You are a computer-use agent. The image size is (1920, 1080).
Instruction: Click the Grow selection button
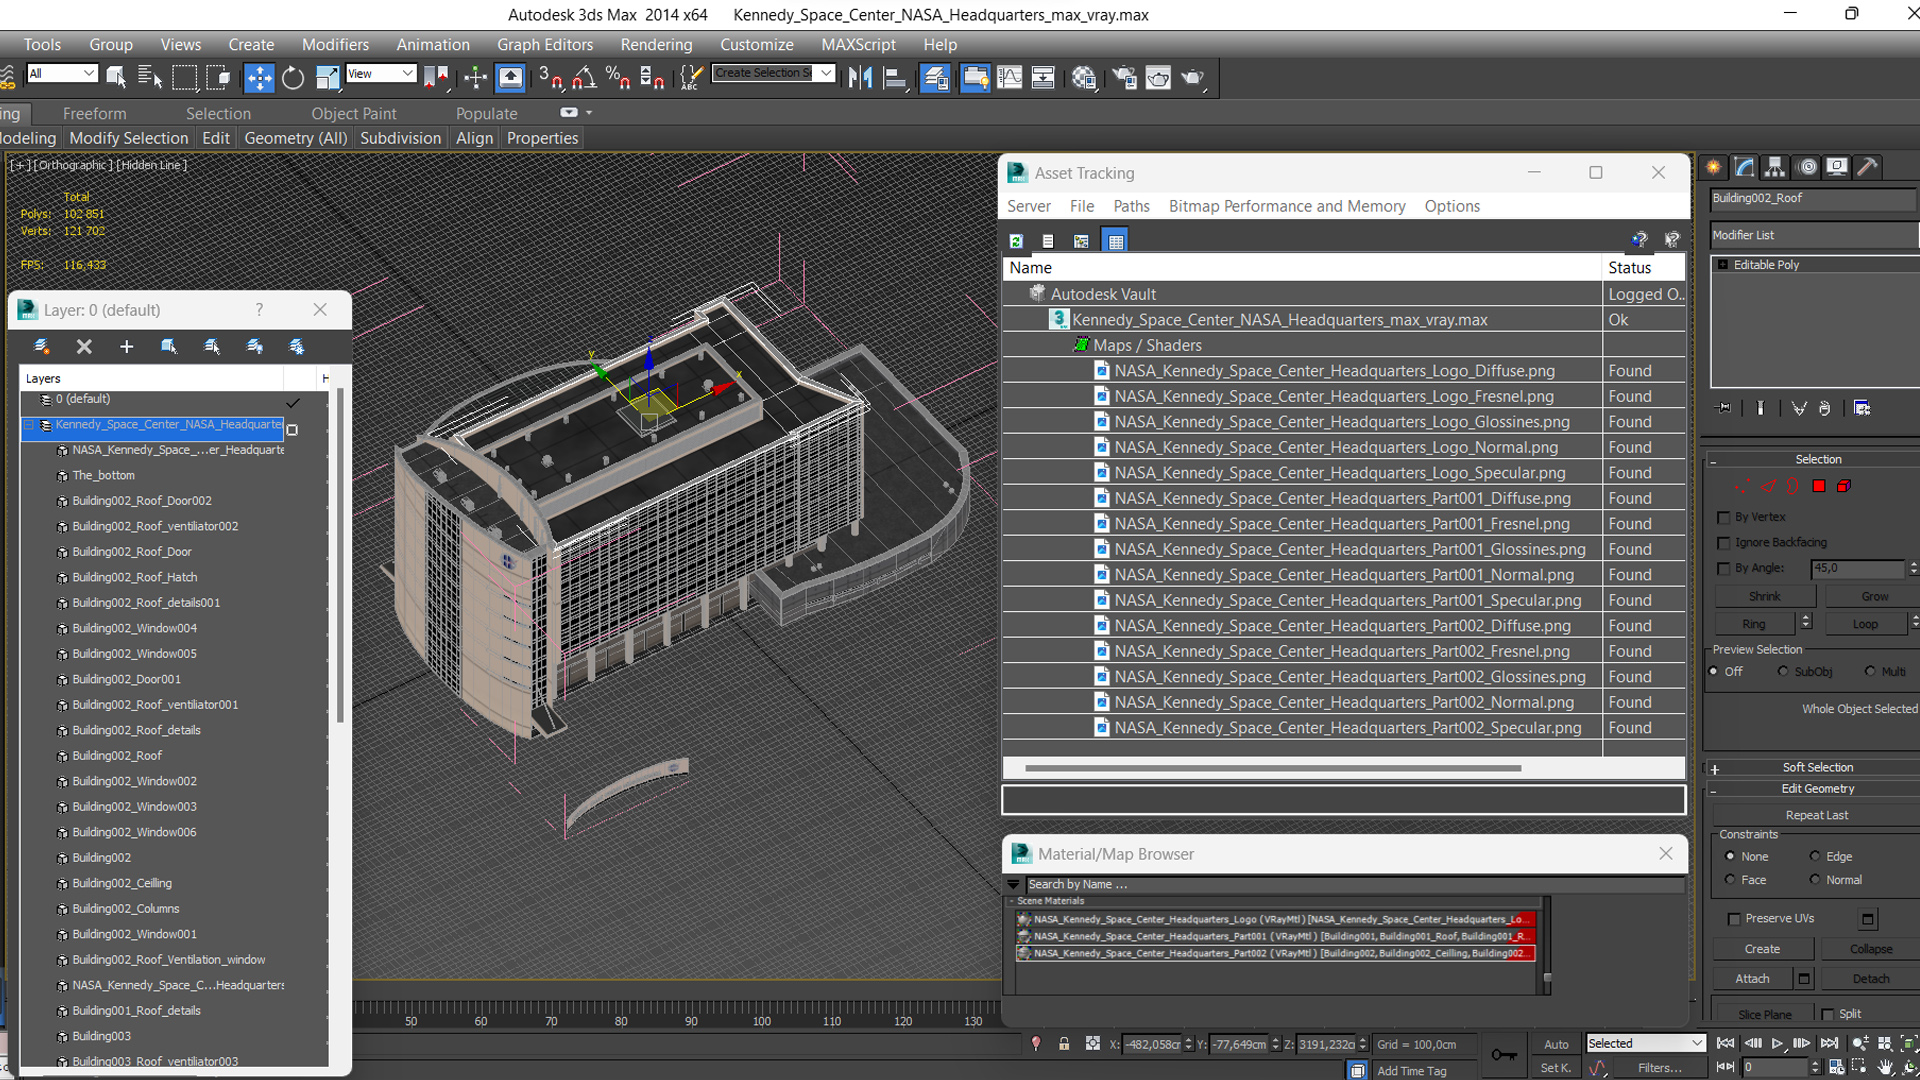1874,597
